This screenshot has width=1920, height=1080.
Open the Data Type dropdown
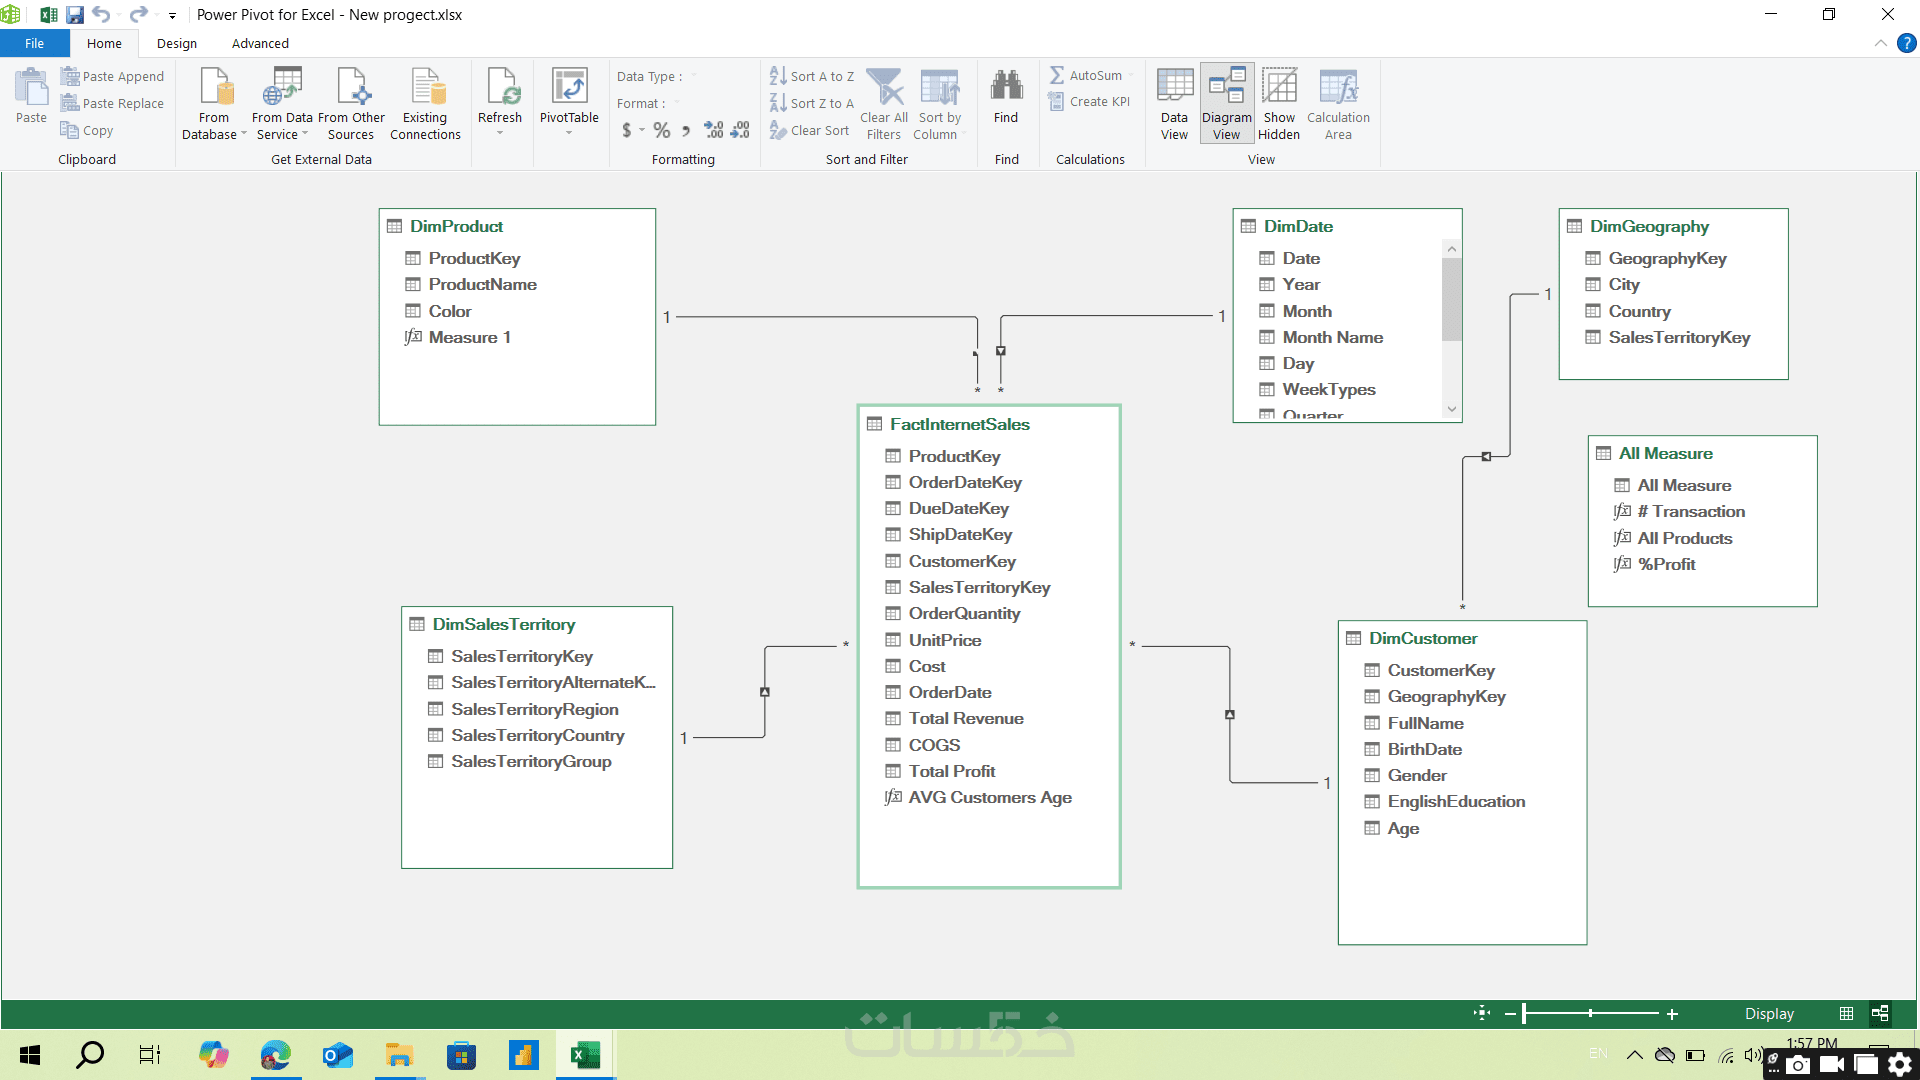pyautogui.click(x=693, y=76)
